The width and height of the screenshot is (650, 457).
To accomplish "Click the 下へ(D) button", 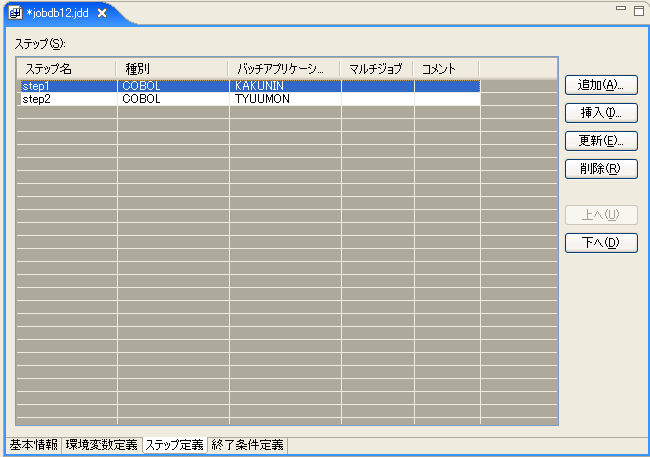I will click(x=601, y=243).
